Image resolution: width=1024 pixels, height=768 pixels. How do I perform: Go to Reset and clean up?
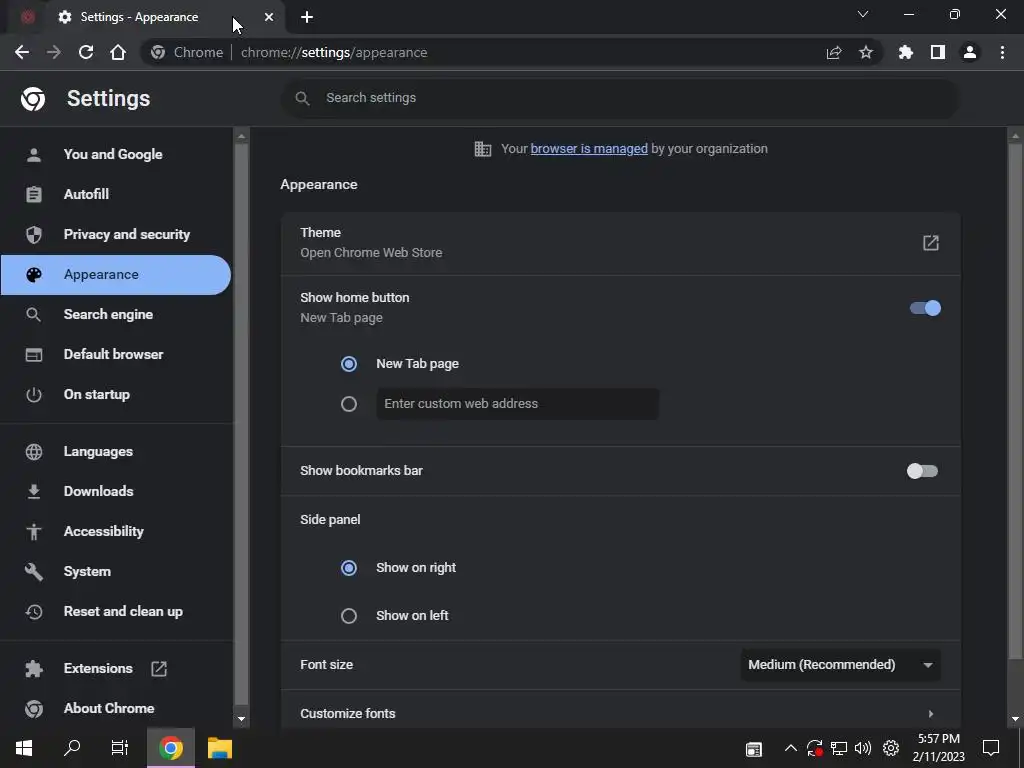pyautogui.click(x=115, y=611)
